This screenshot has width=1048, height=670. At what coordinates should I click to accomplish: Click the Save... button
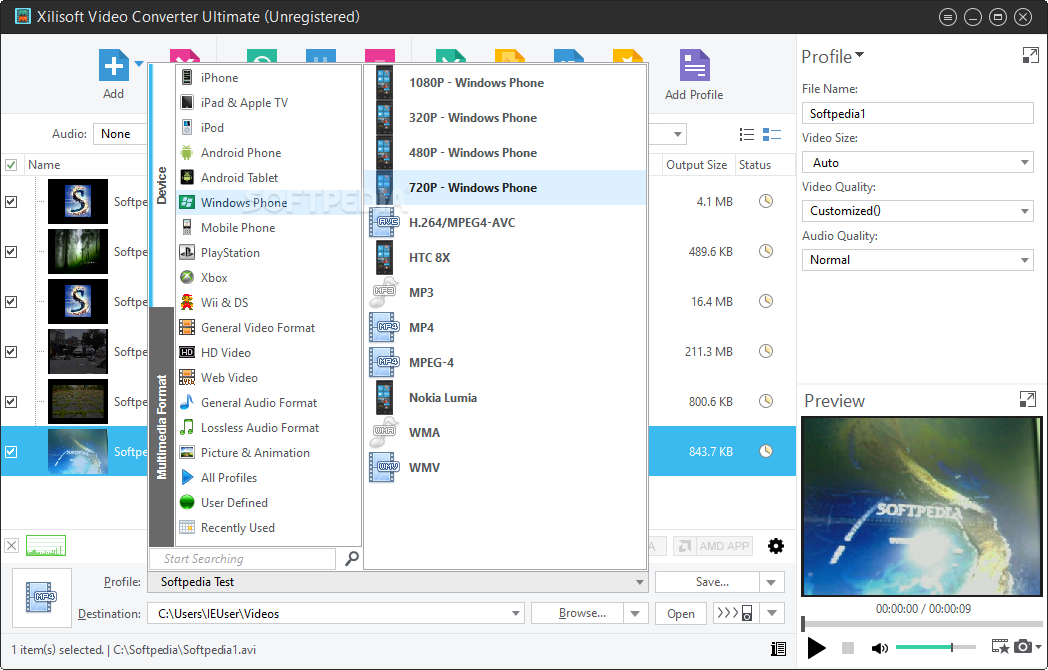tap(707, 582)
